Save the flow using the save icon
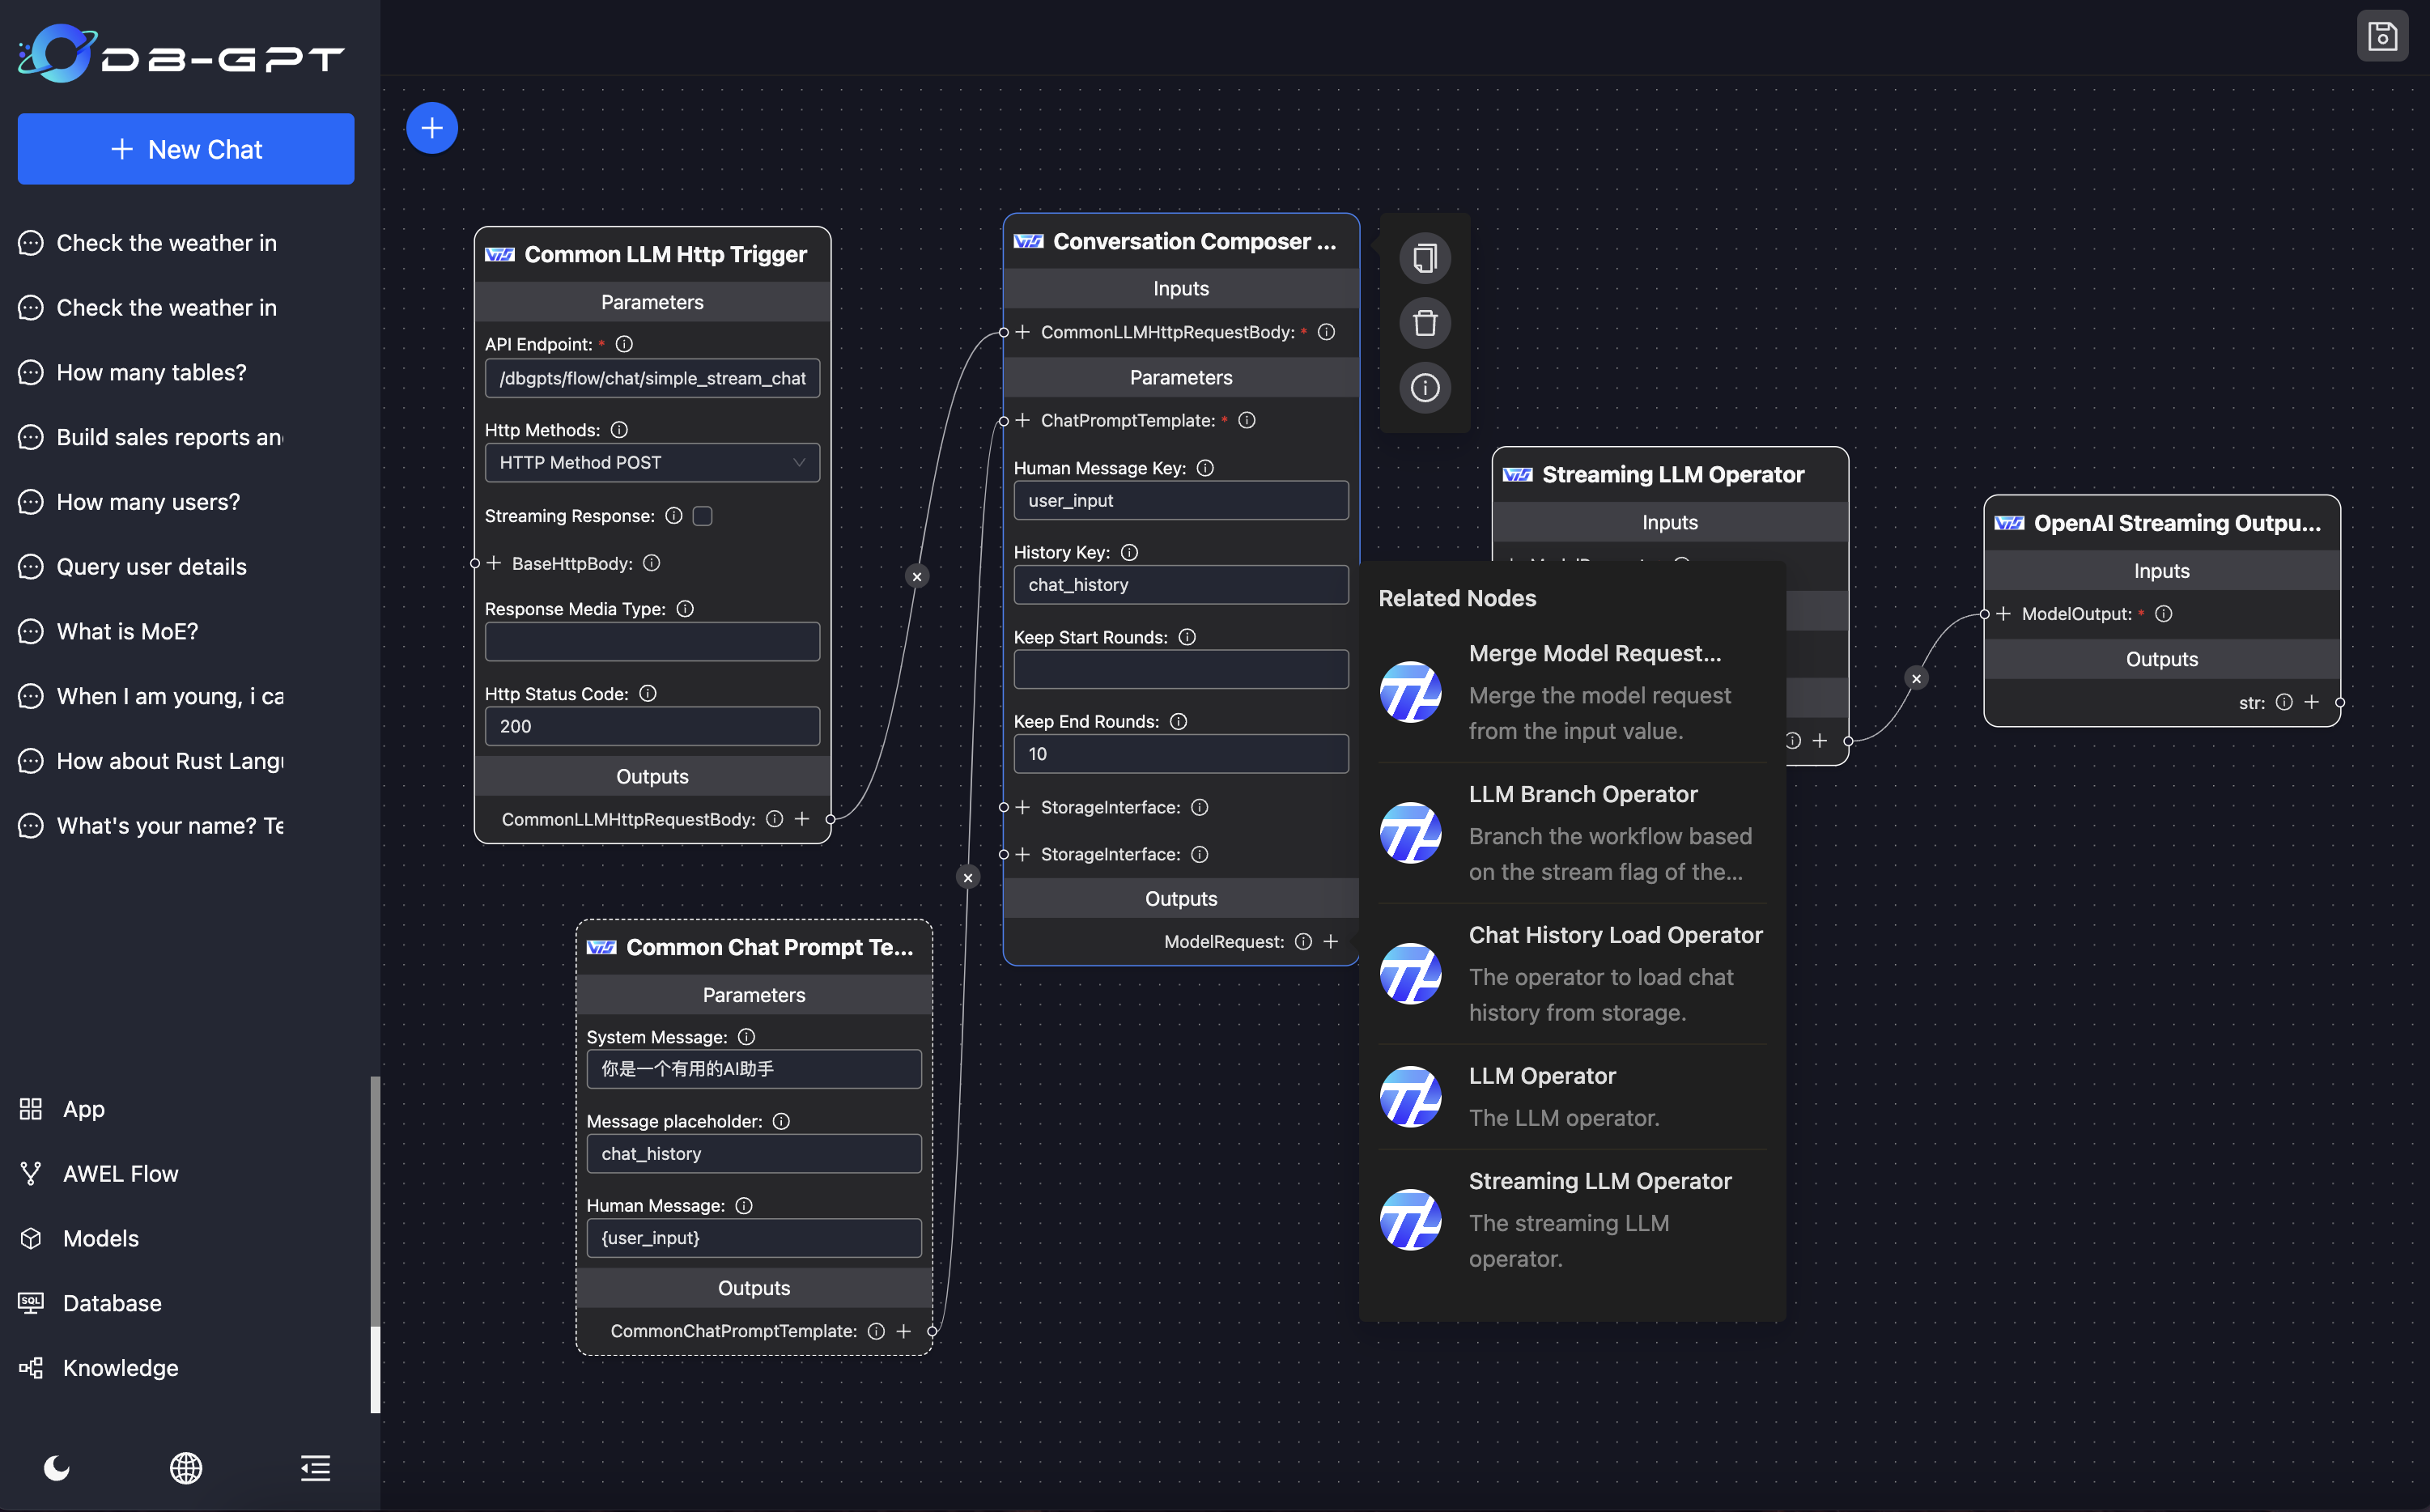The height and width of the screenshot is (1512, 2430). (2383, 36)
